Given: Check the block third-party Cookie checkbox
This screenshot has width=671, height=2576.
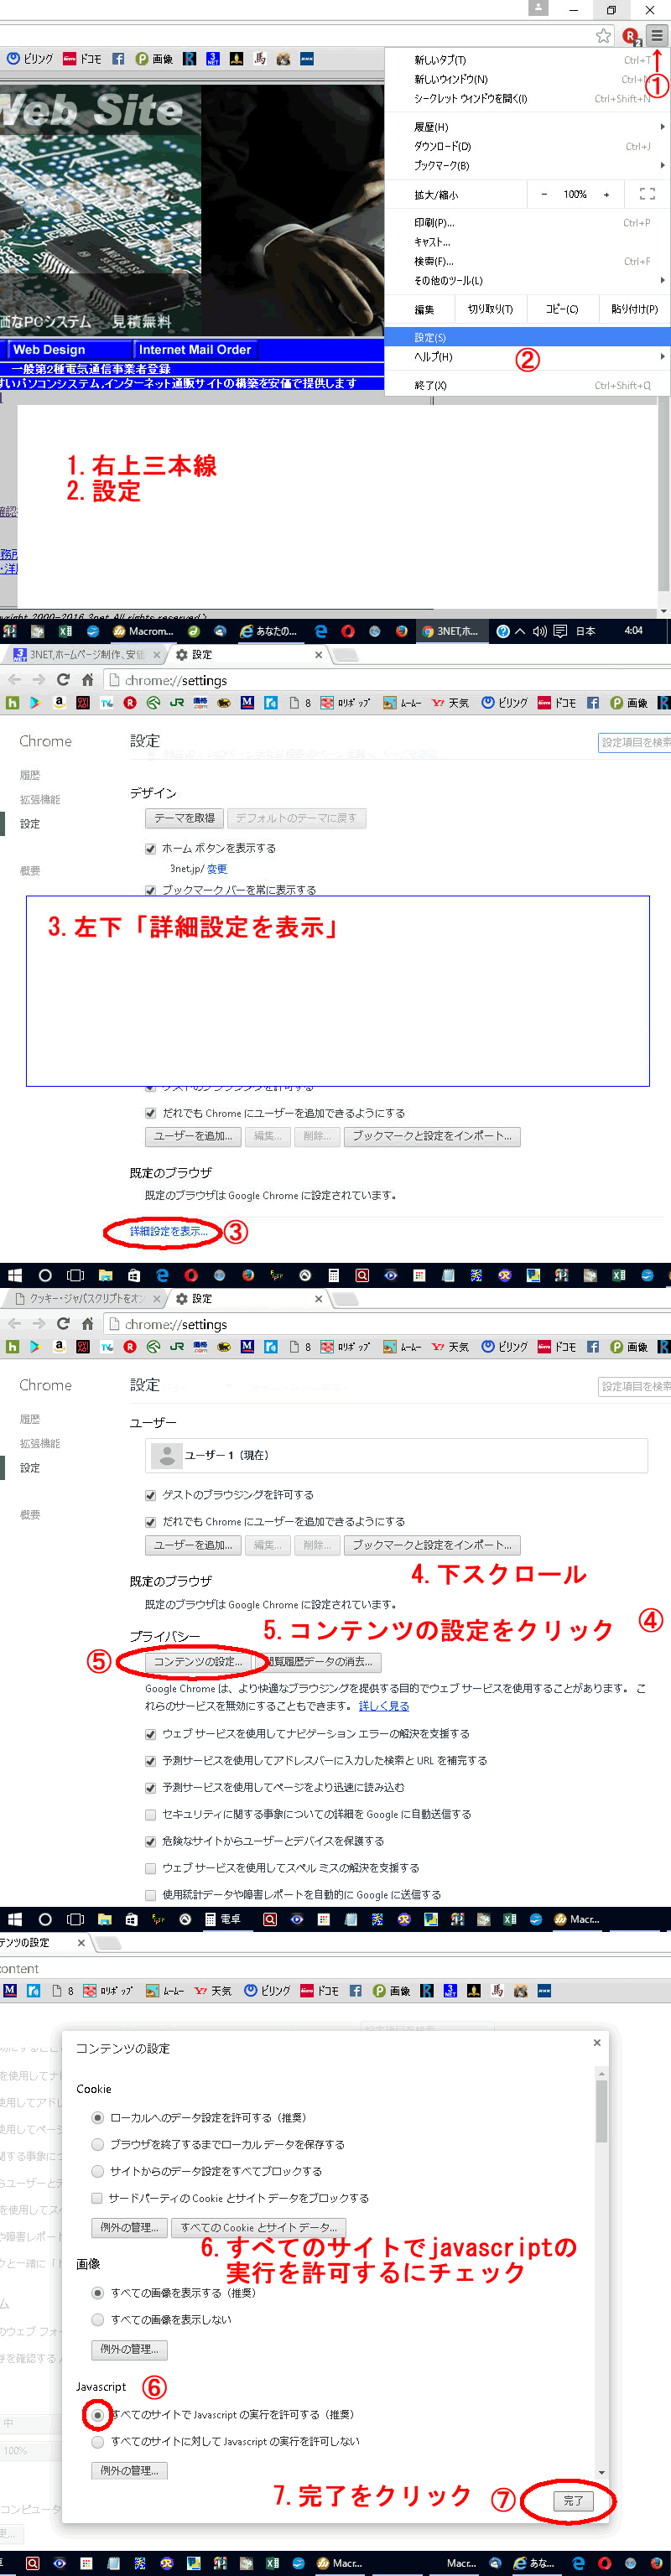Looking at the screenshot, I should 97,2198.
